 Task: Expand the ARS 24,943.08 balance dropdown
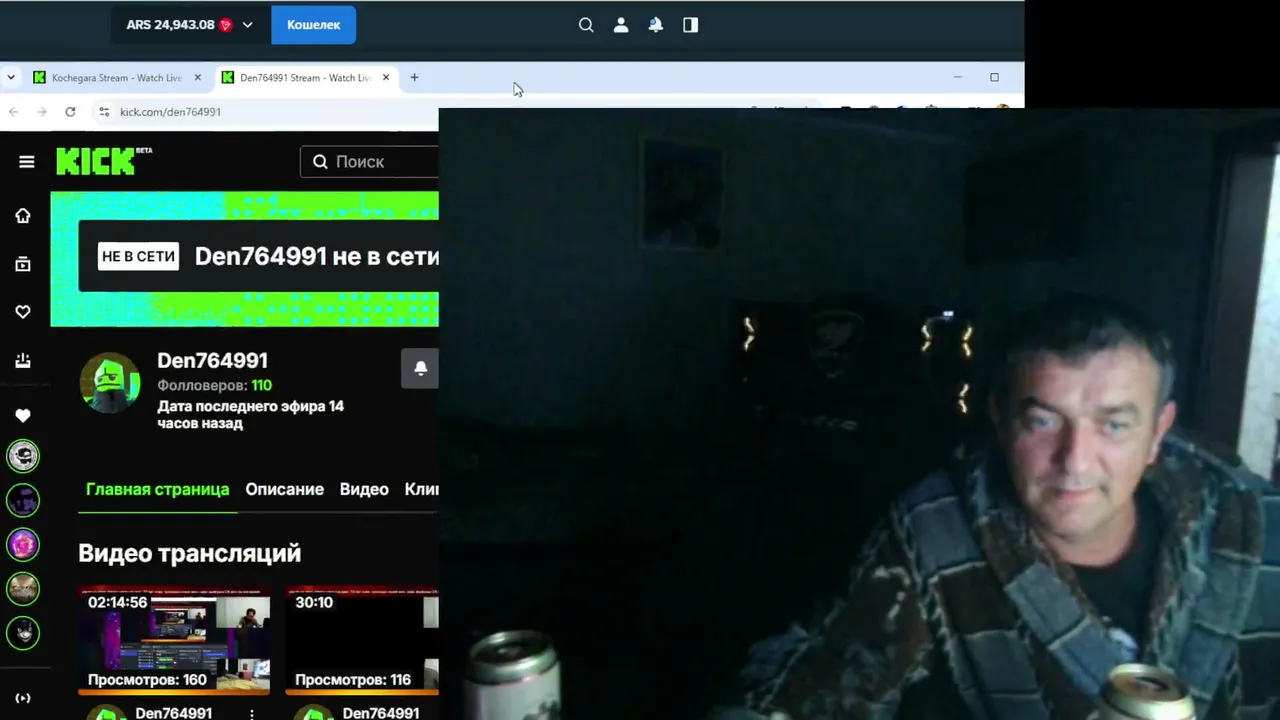point(190,25)
